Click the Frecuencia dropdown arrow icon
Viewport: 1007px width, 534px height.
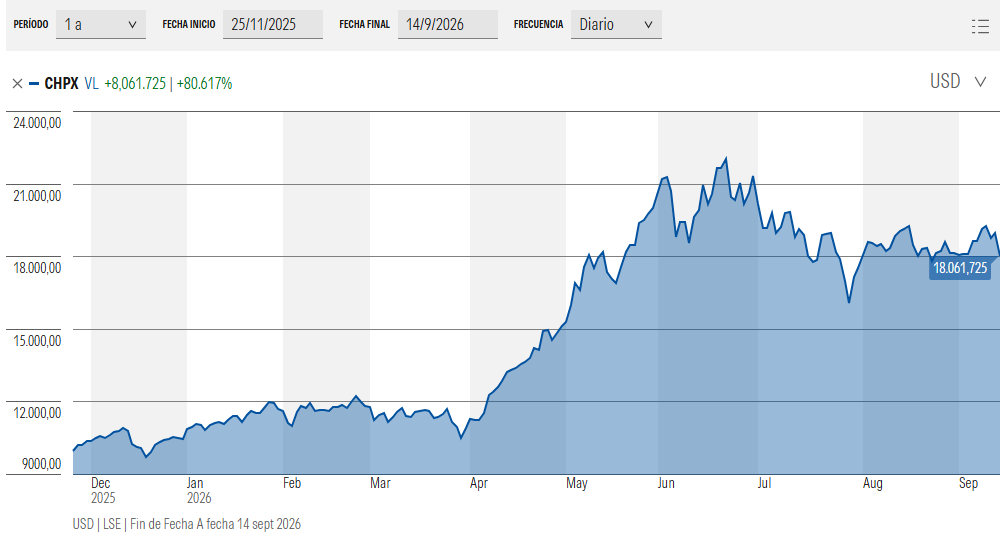(x=648, y=25)
